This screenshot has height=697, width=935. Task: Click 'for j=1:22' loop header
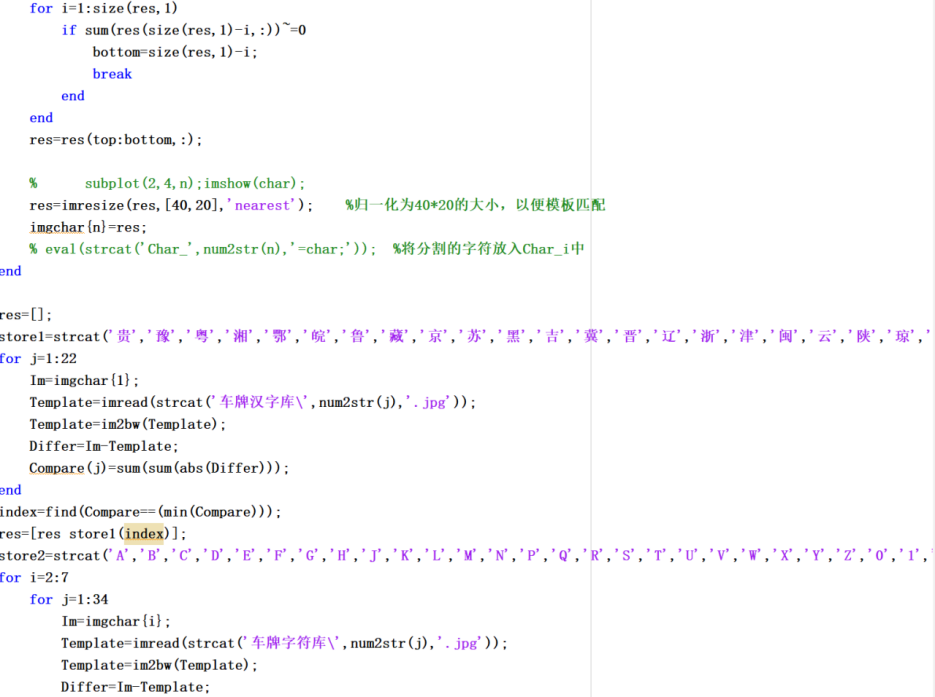38,358
